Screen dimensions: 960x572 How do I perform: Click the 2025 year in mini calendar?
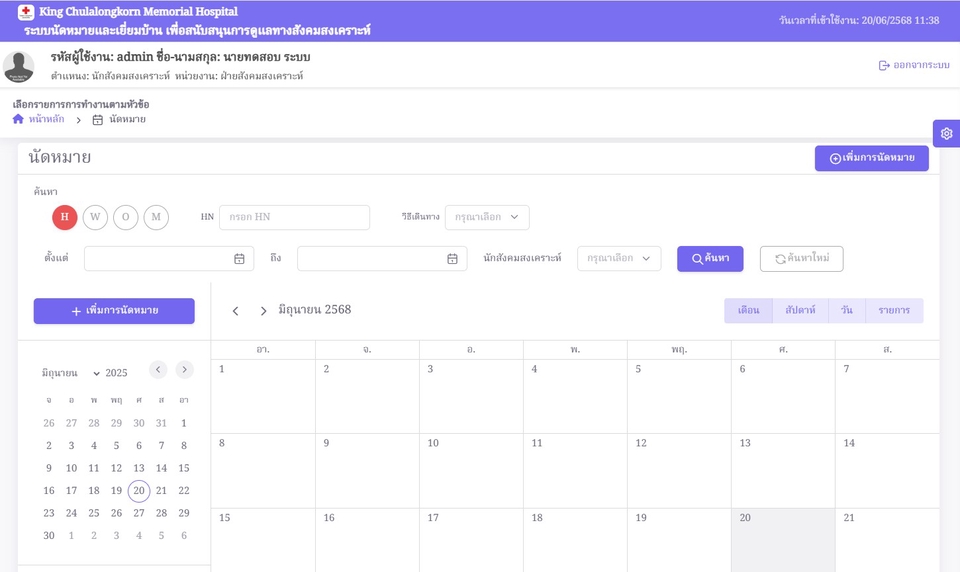pos(116,372)
